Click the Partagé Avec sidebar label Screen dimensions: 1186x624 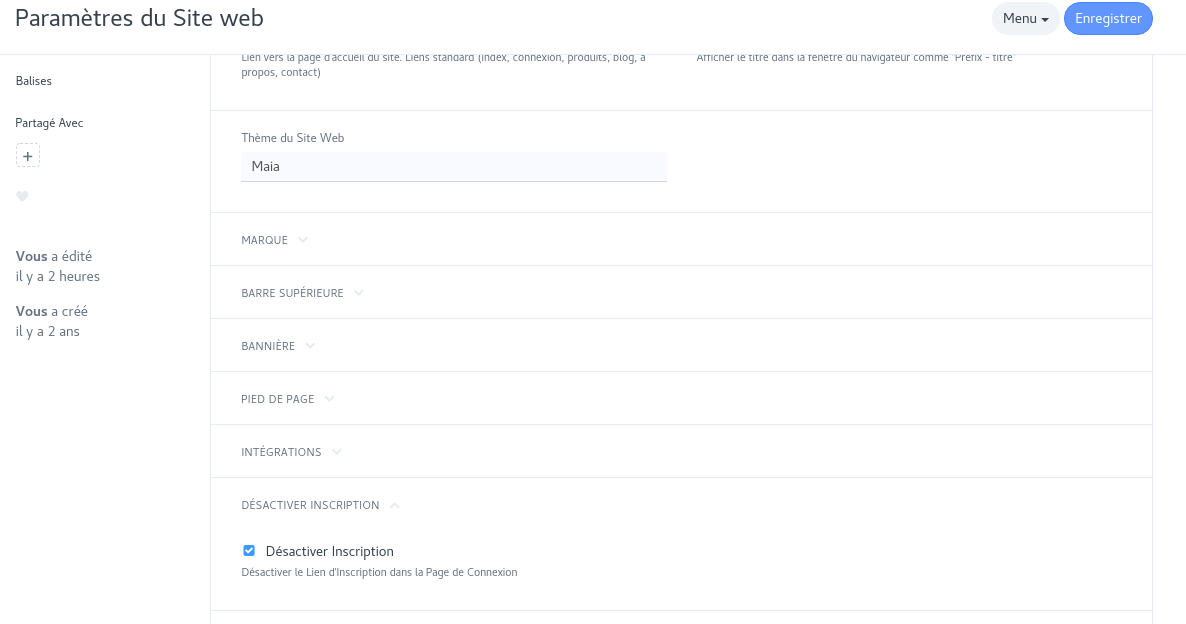click(50, 123)
